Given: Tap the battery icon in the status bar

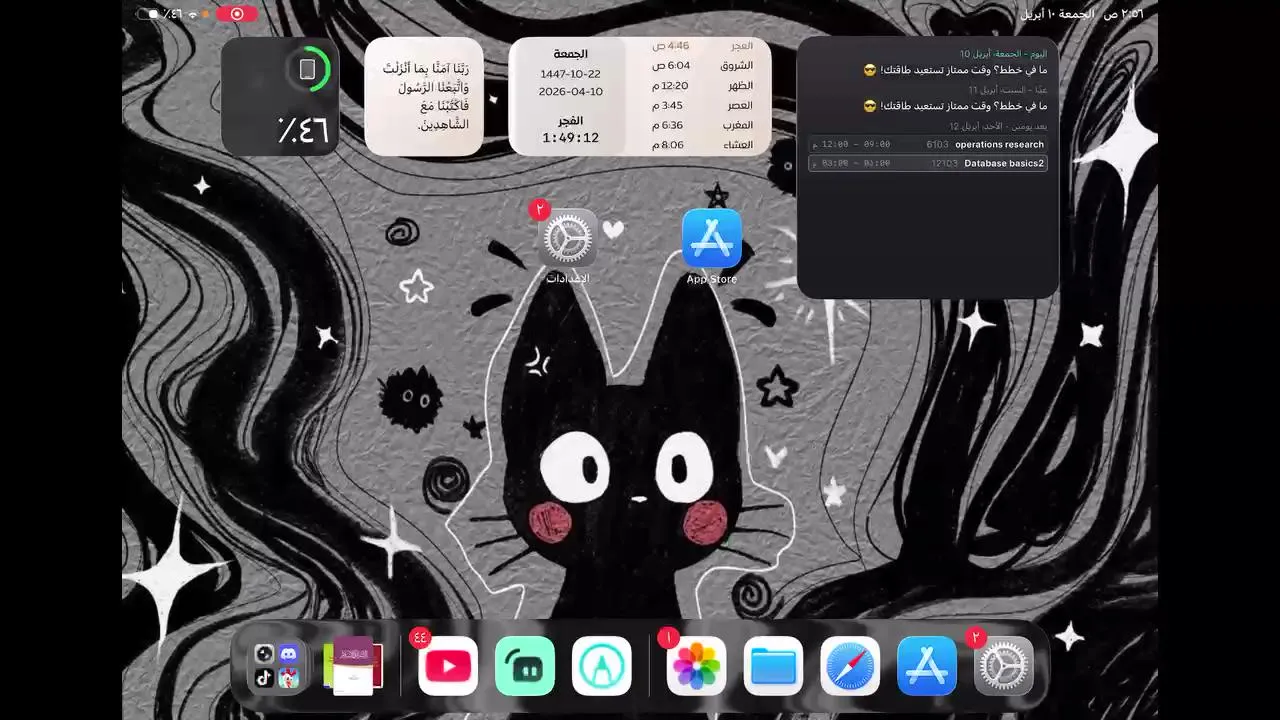Looking at the screenshot, I should click(147, 14).
